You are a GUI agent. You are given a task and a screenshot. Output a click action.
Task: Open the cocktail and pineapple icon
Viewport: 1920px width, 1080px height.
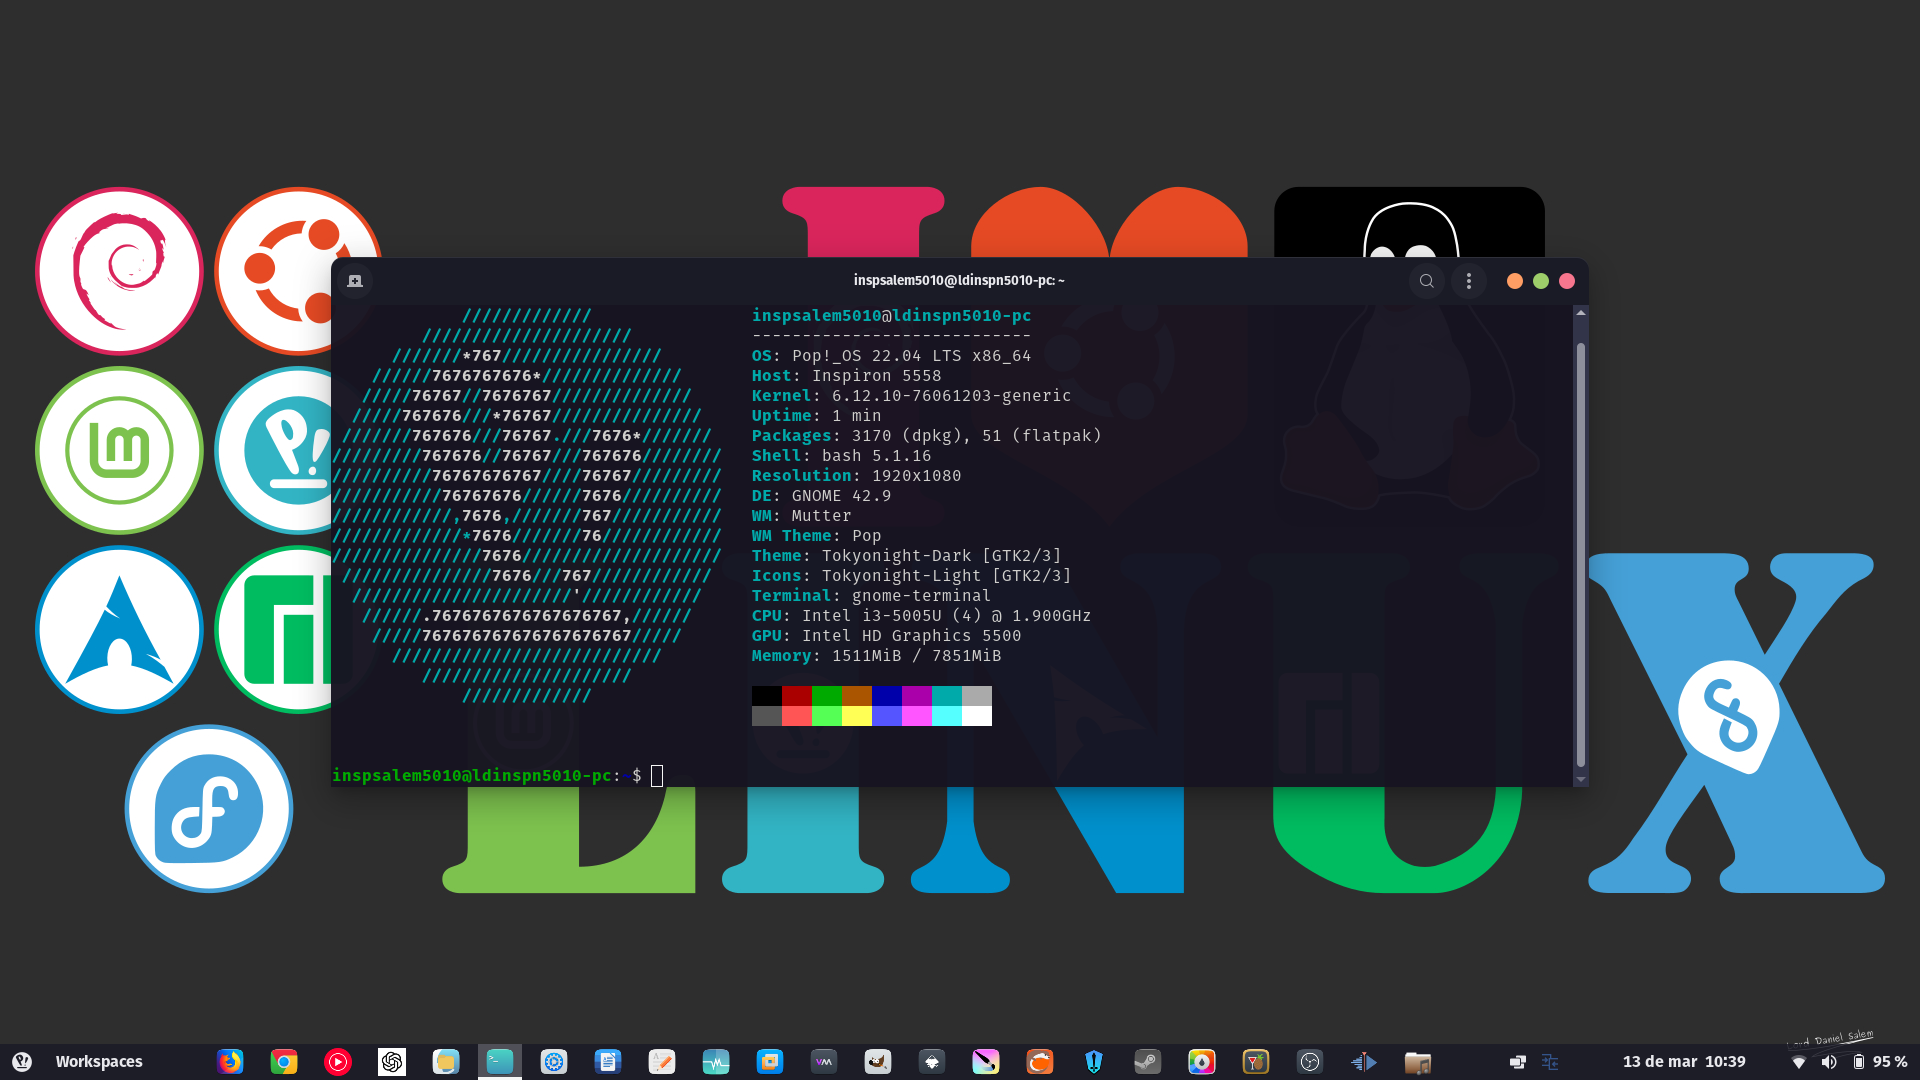click(1256, 1062)
